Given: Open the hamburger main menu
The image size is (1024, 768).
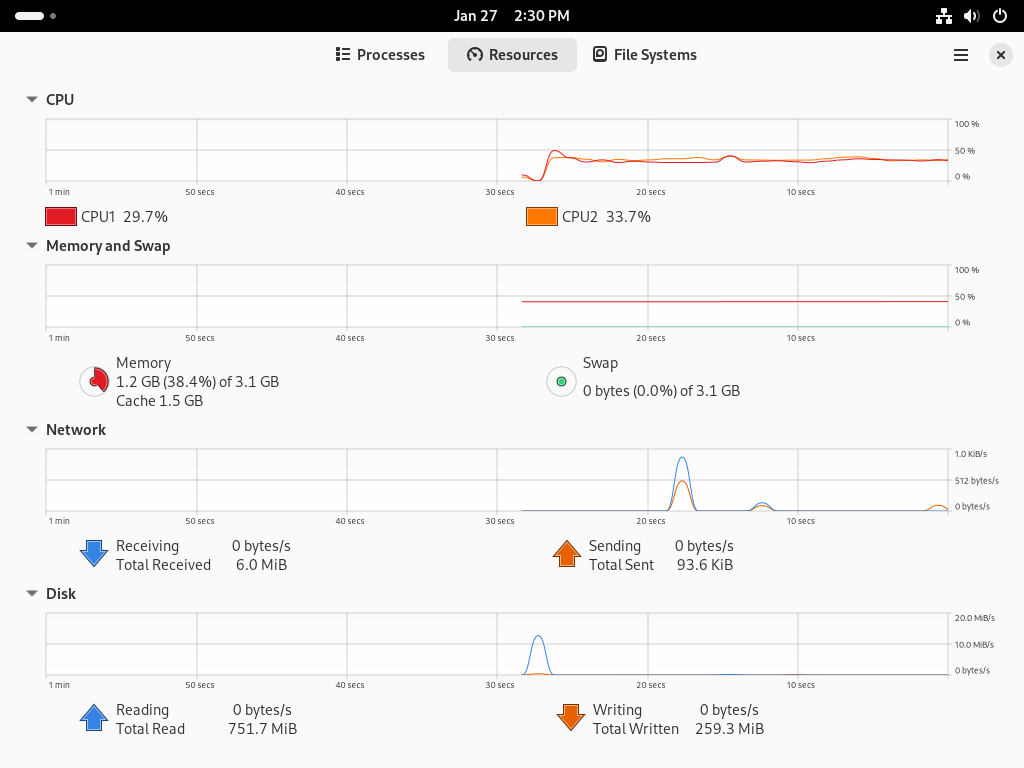Looking at the screenshot, I should [961, 55].
